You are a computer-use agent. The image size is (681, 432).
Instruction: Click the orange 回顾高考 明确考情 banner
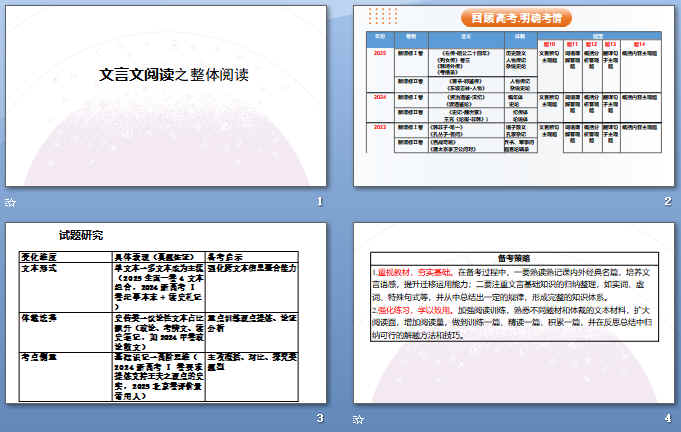516,18
